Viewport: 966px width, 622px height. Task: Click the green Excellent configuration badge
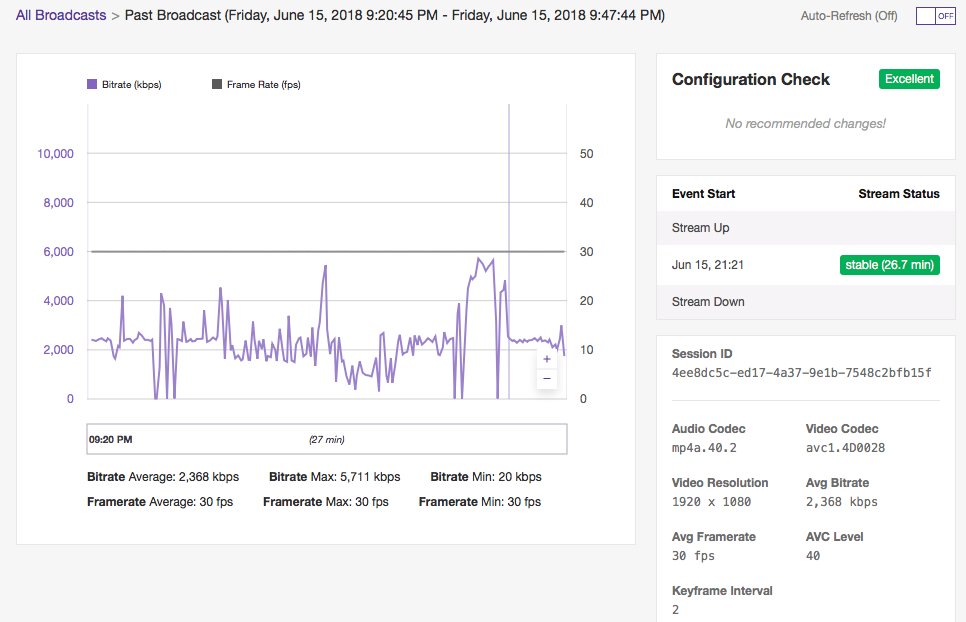[x=909, y=79]
